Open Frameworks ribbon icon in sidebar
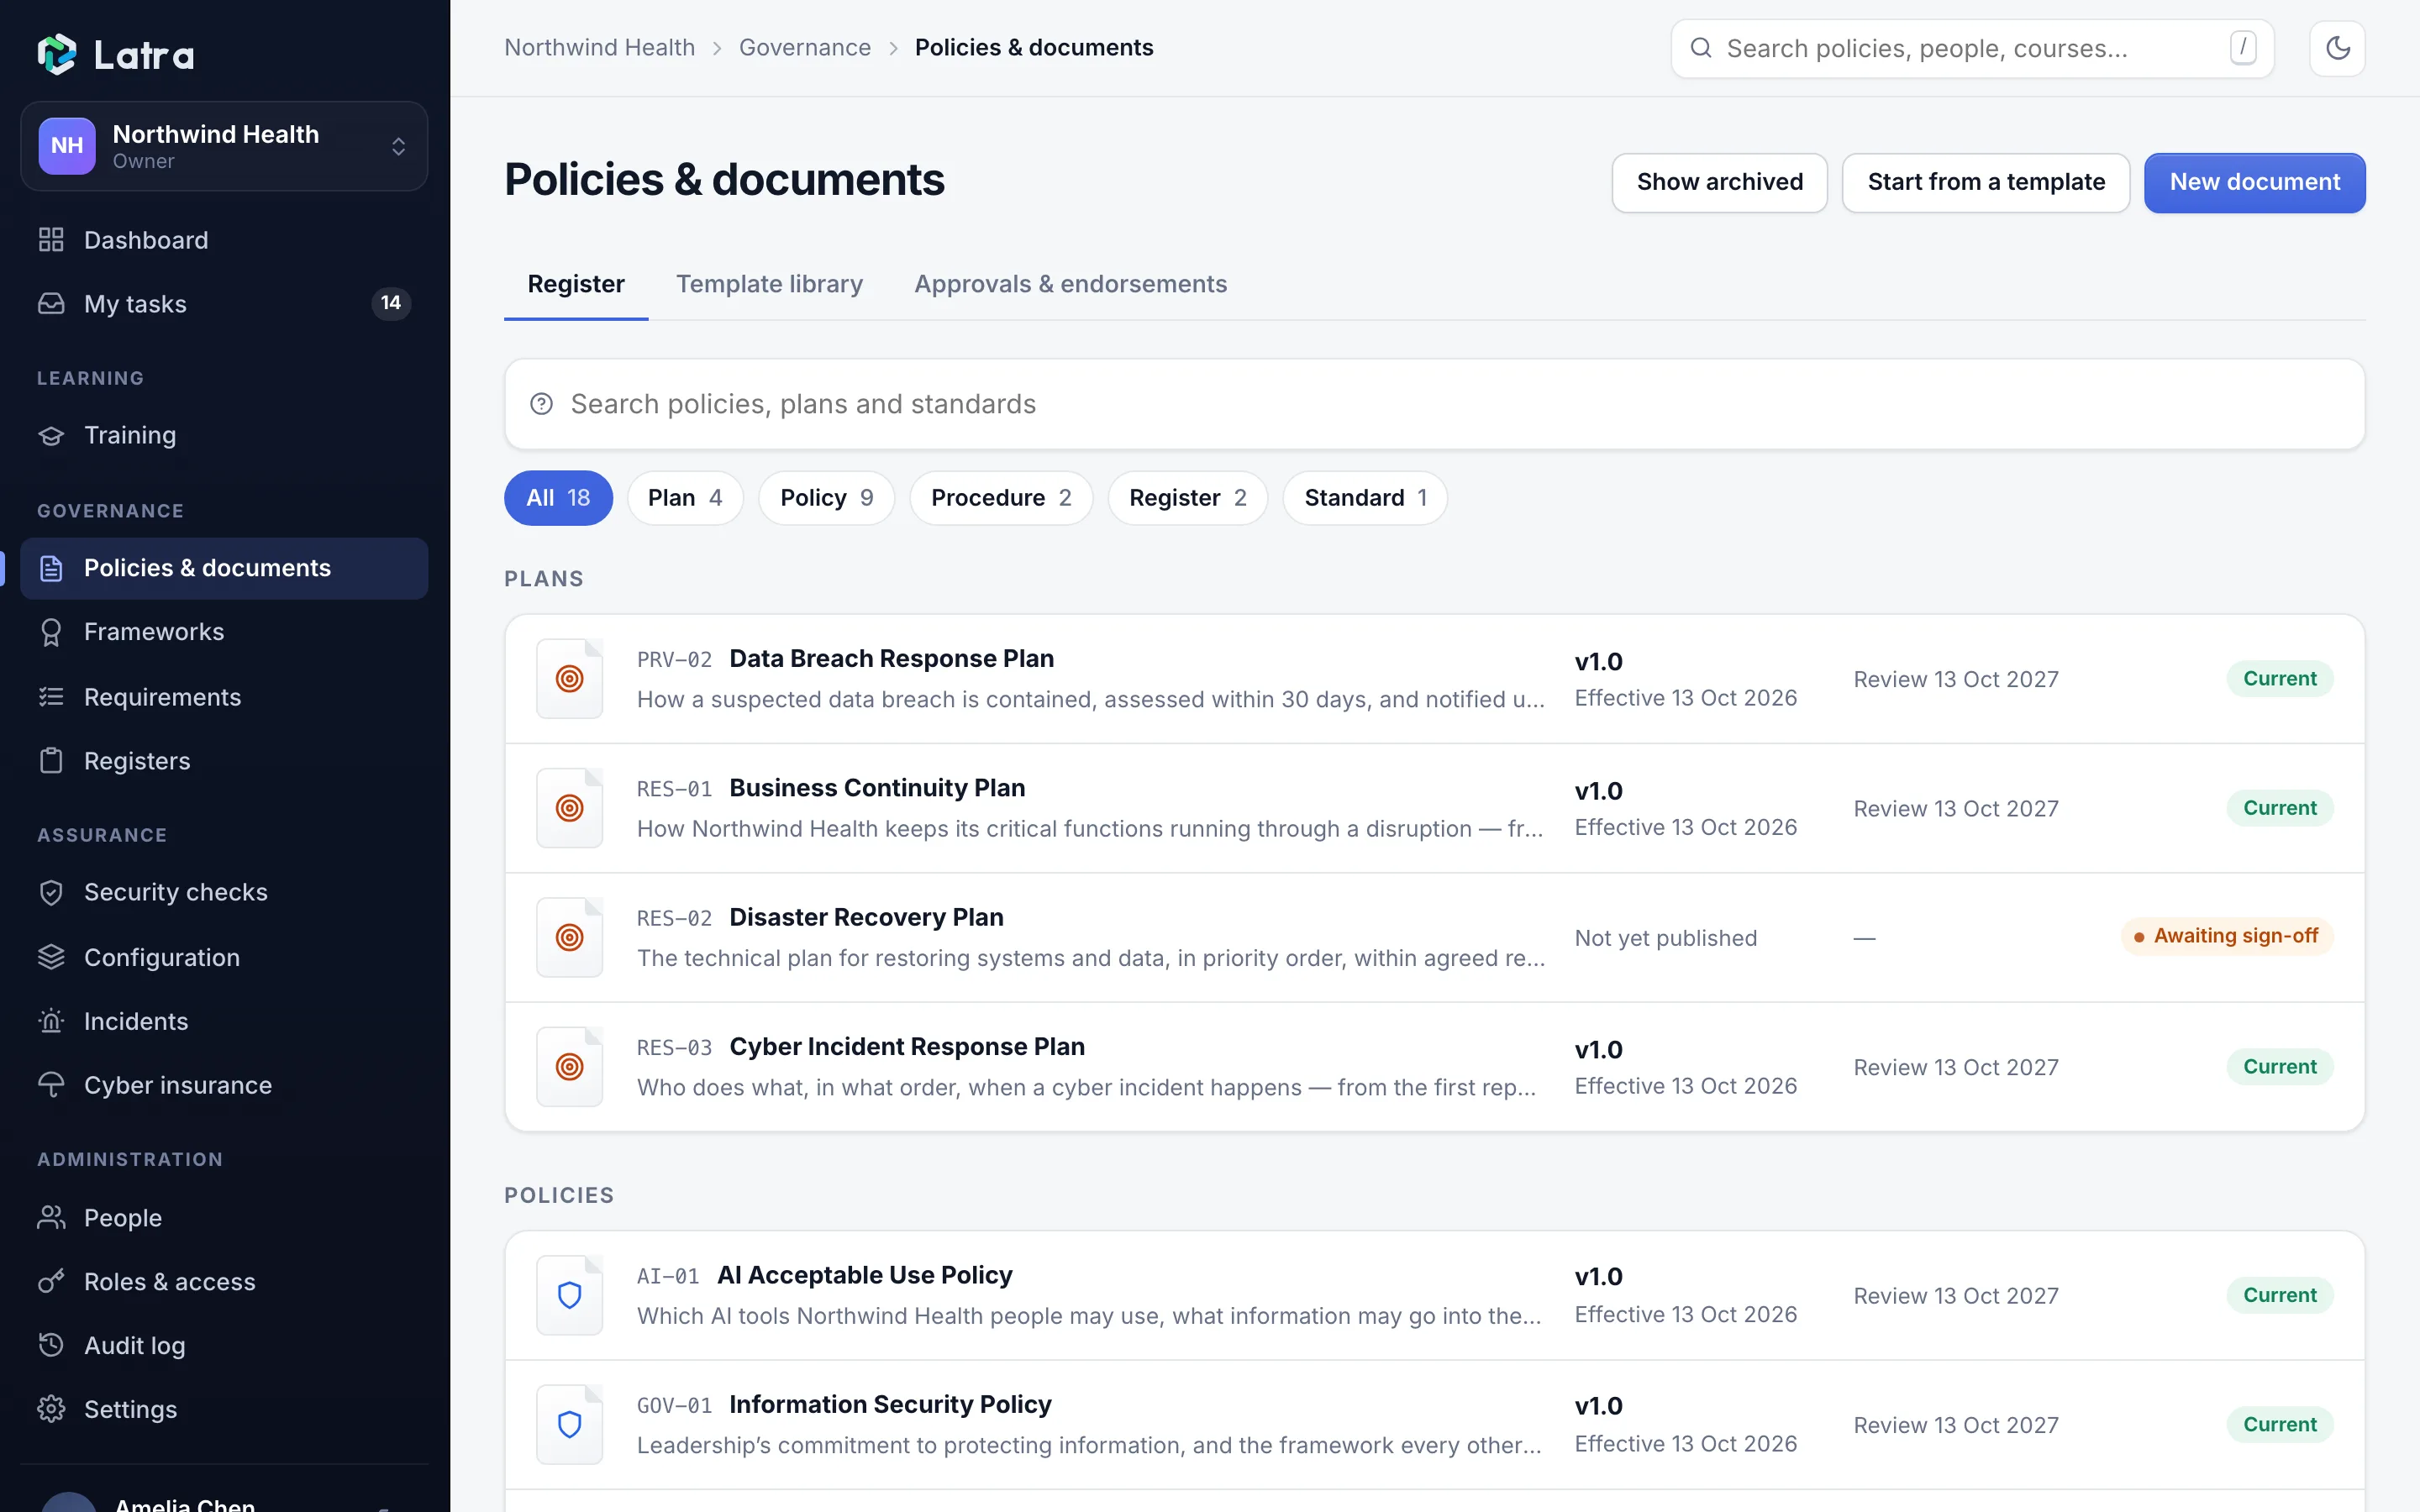Viewport: 2420px width, 1512px height. (51, 632)
